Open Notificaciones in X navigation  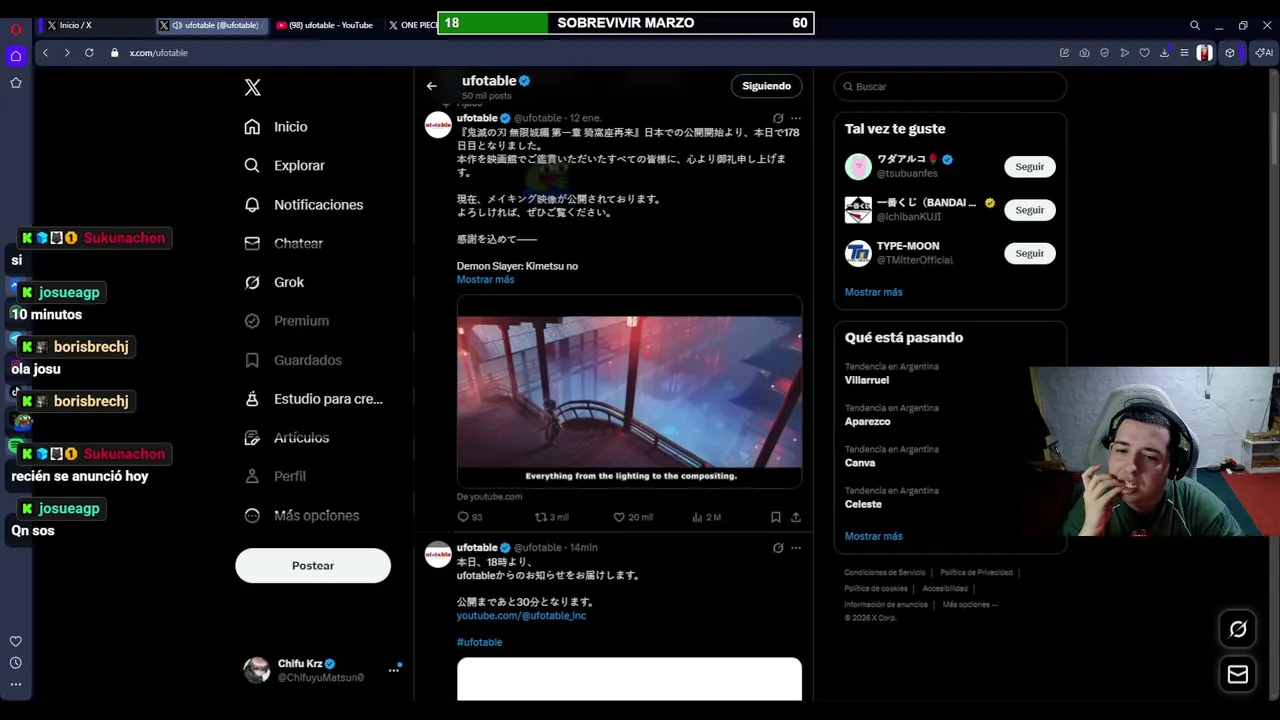tap(304, 205)
